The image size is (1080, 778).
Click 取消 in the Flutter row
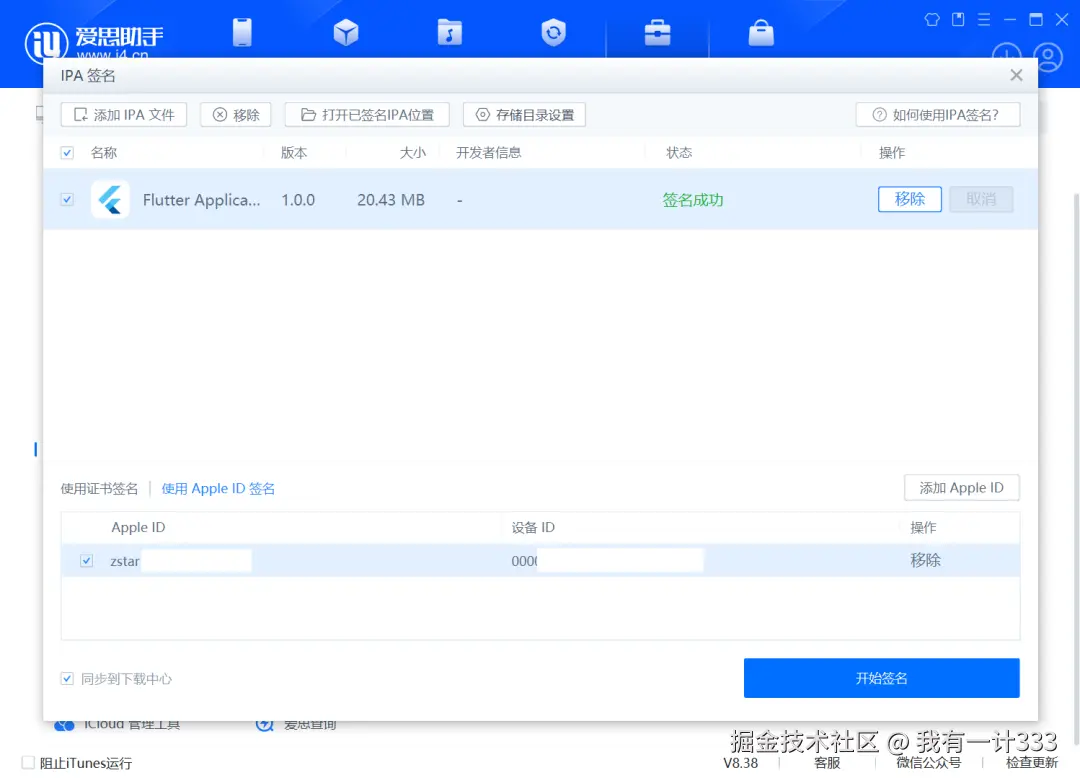click(981, 199)
